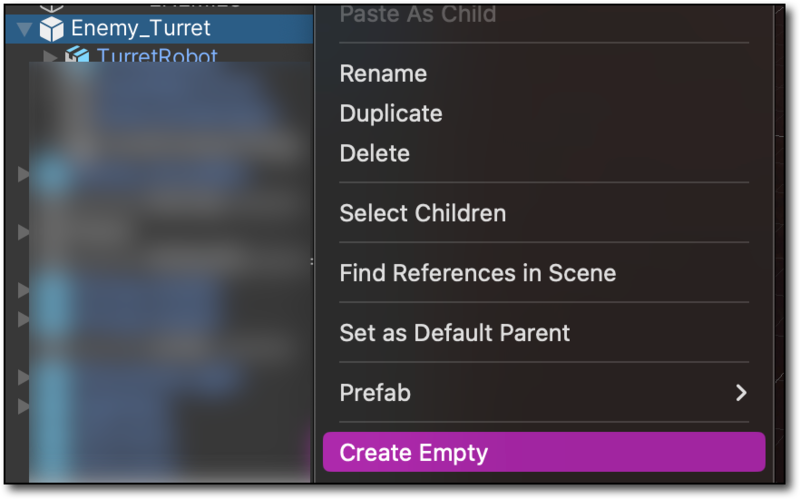
Task: Click the Enemy_Turret cube icon
Action: [51, 28]
